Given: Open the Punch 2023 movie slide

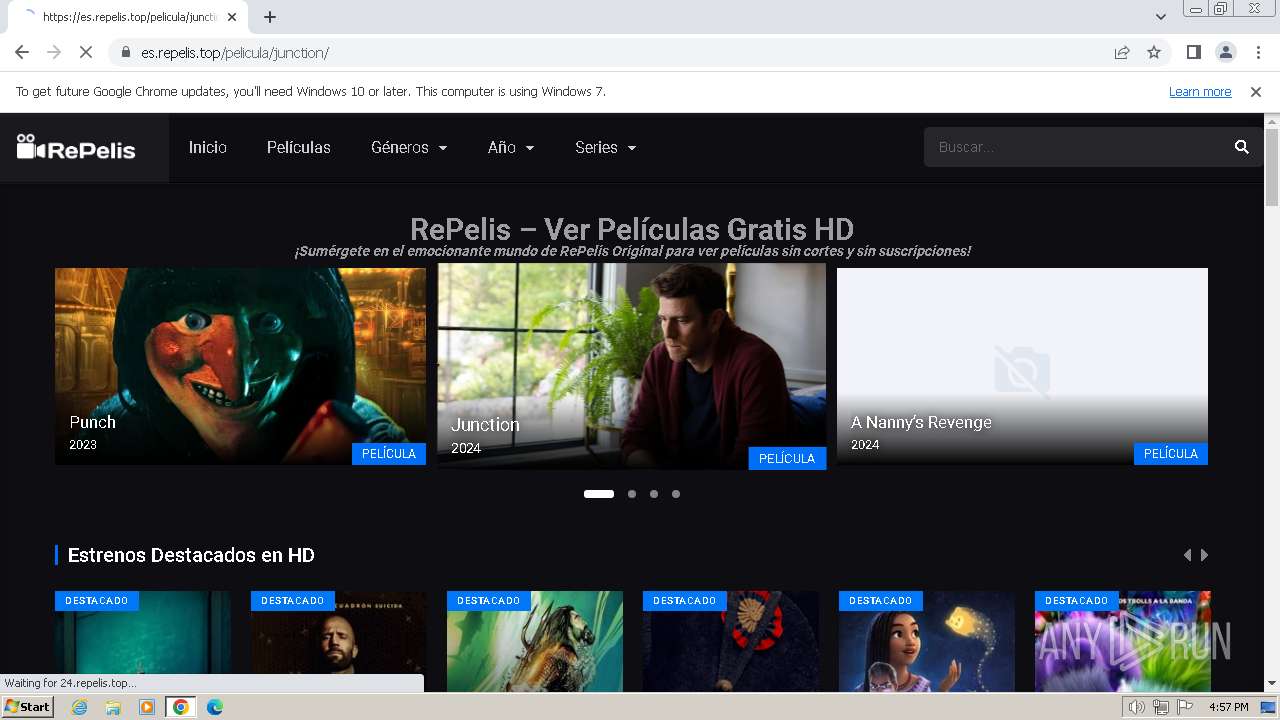Looking at the screenshot, I should tap(240, 366).
